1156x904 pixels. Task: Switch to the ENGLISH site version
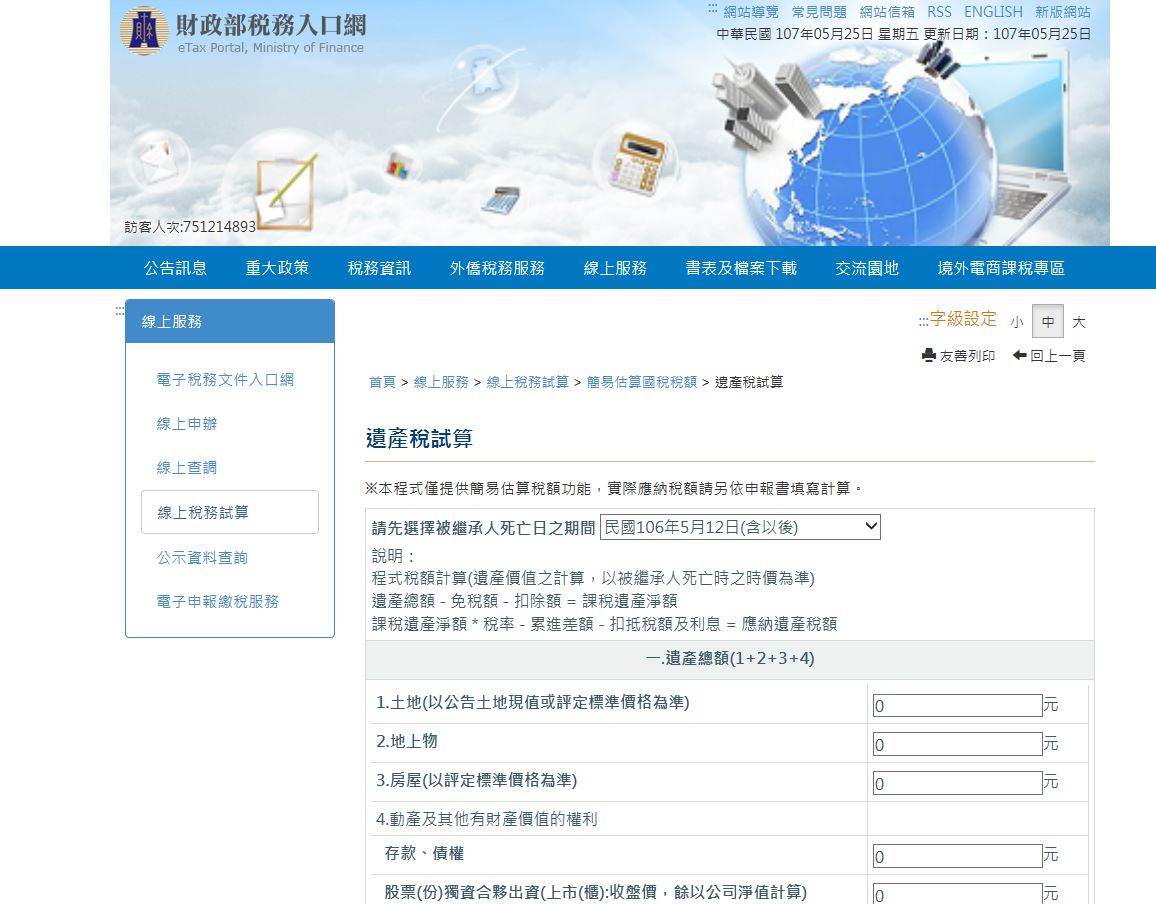tap(993, 12)
